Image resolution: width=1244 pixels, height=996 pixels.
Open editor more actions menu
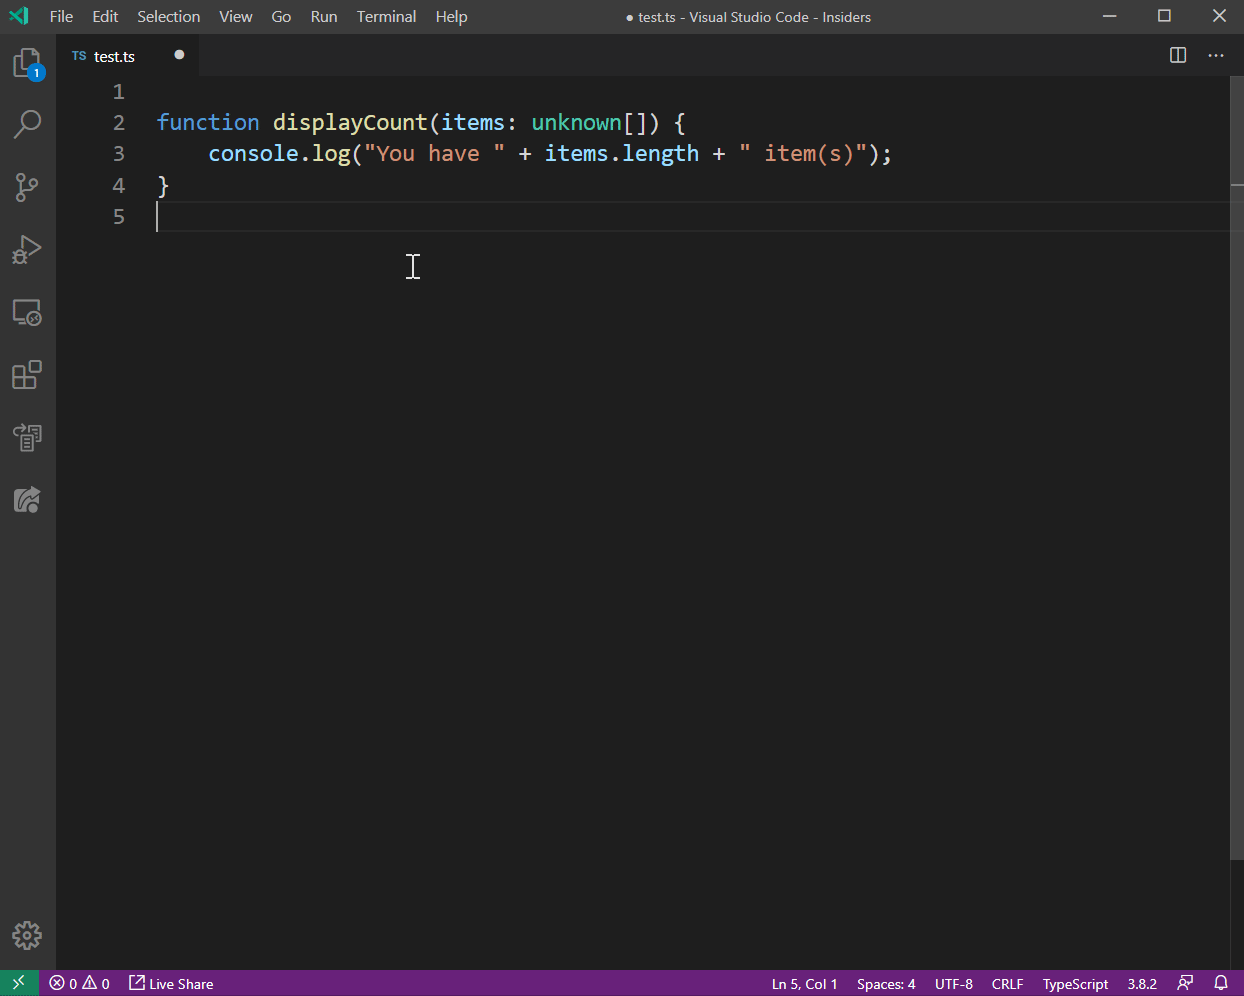(1215, 55)
